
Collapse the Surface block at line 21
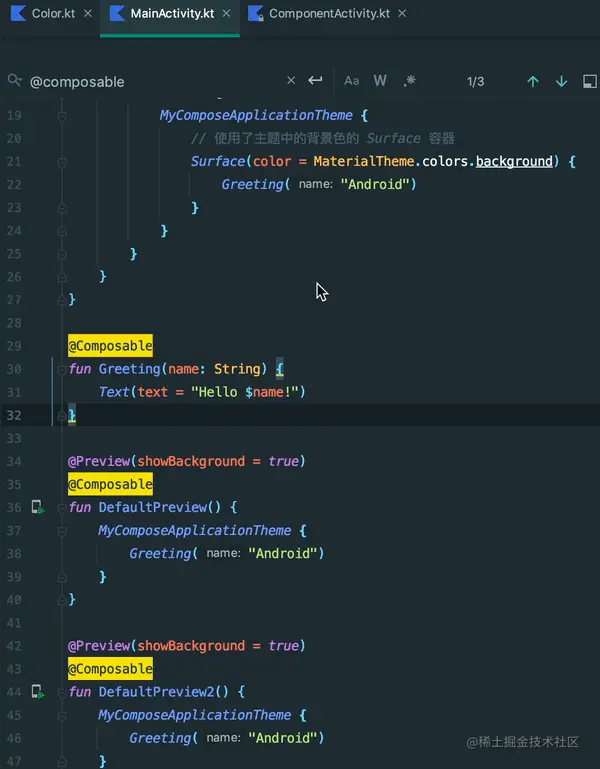(62, 162)
